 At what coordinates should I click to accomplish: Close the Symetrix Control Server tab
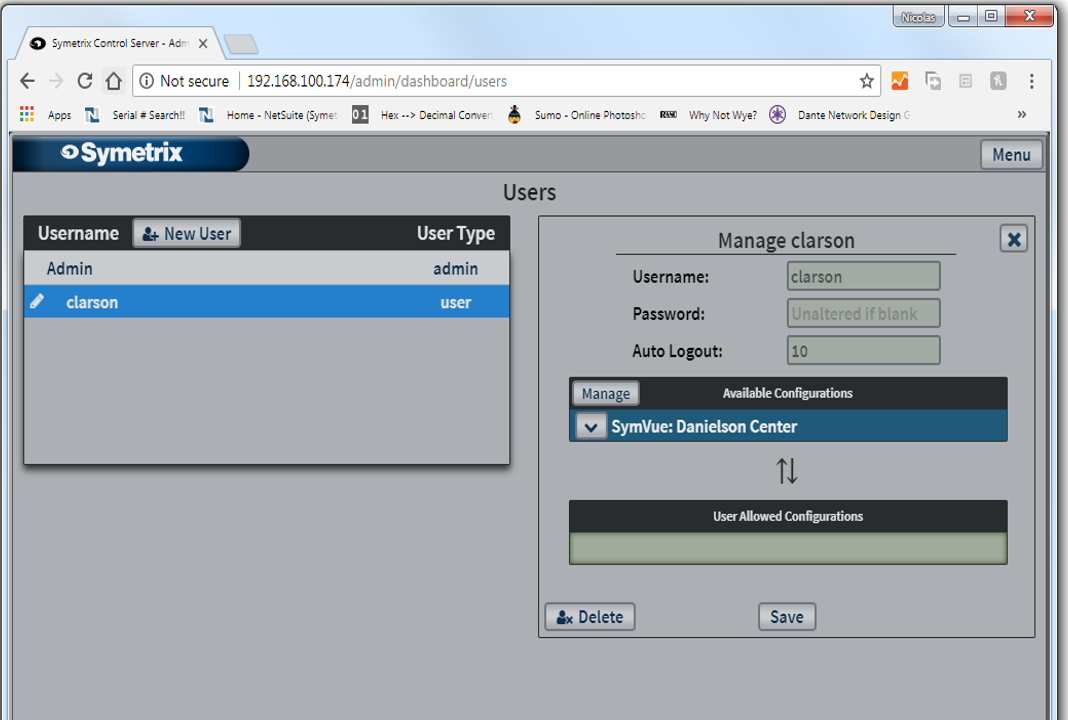(x=203, y=44)
